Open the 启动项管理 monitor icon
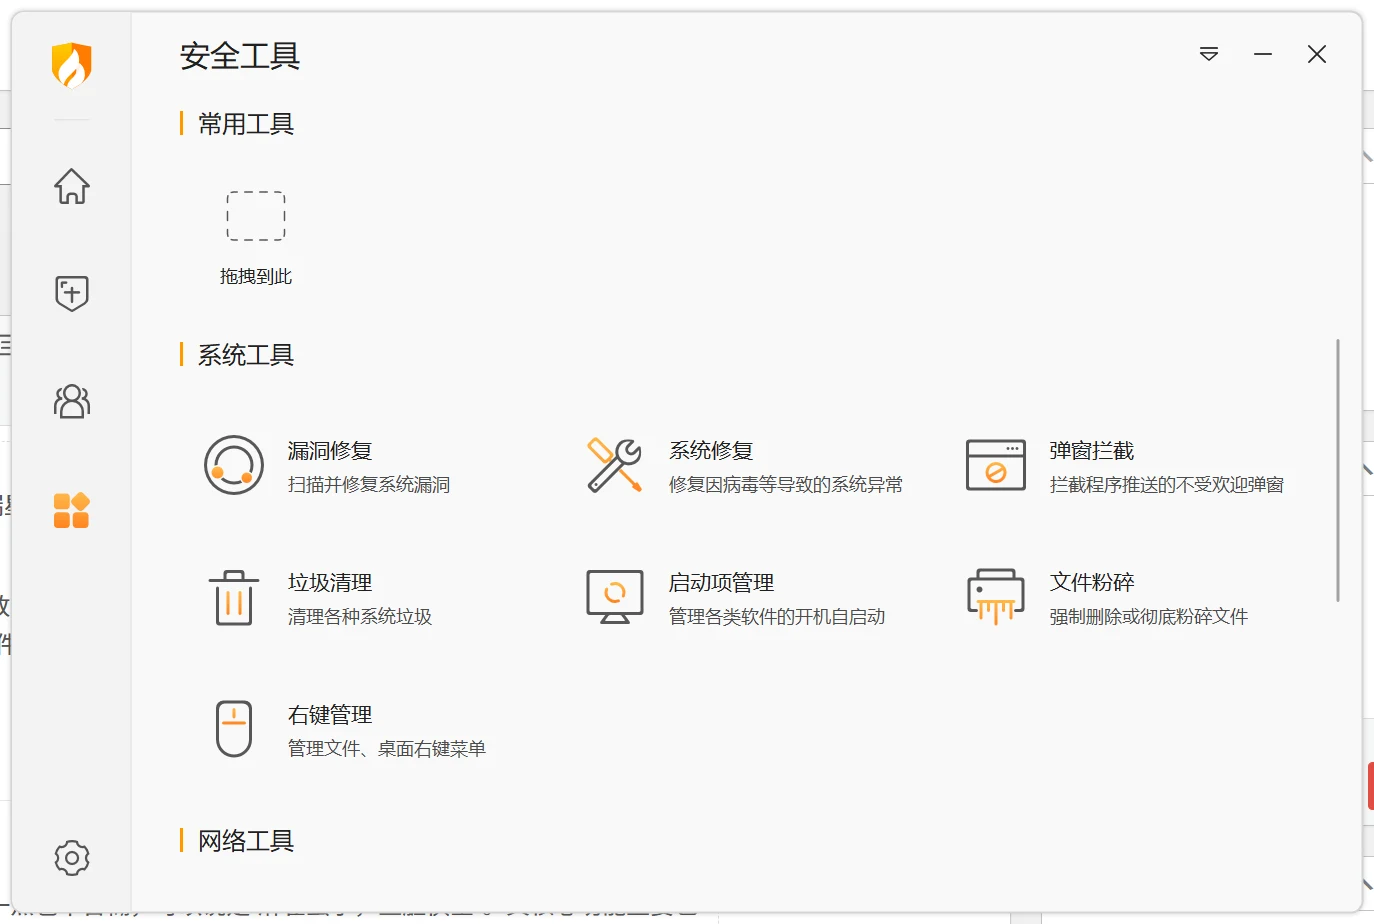The width and height of the screenshot is (1374, 924). 615,597
